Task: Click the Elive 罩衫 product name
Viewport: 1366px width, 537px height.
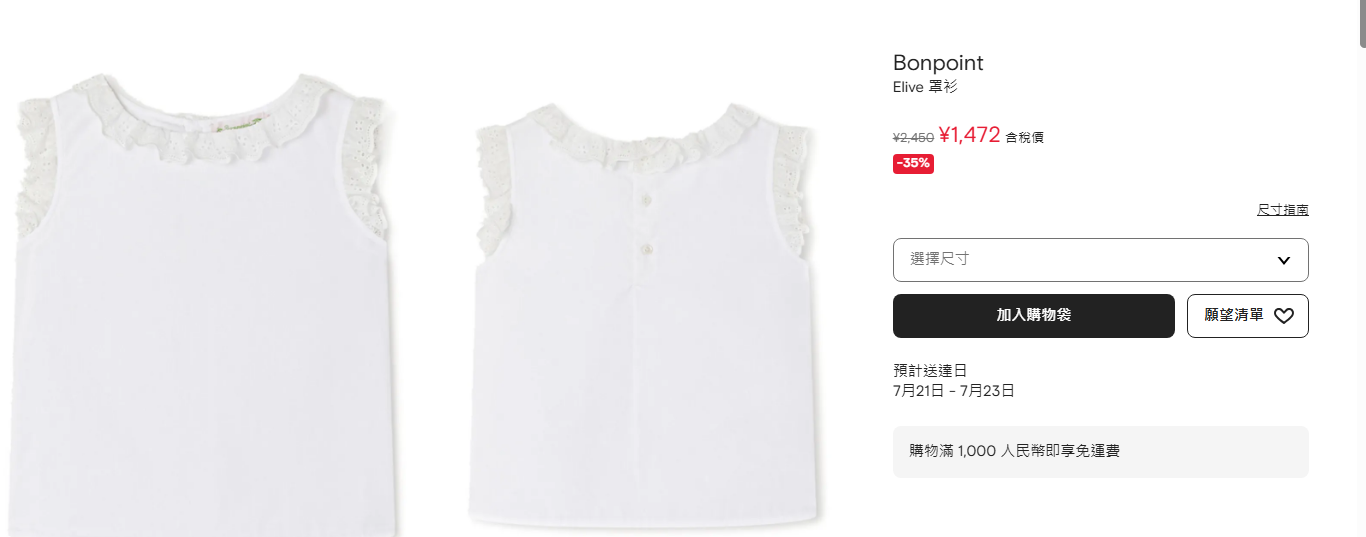Action: click(925, 87)
